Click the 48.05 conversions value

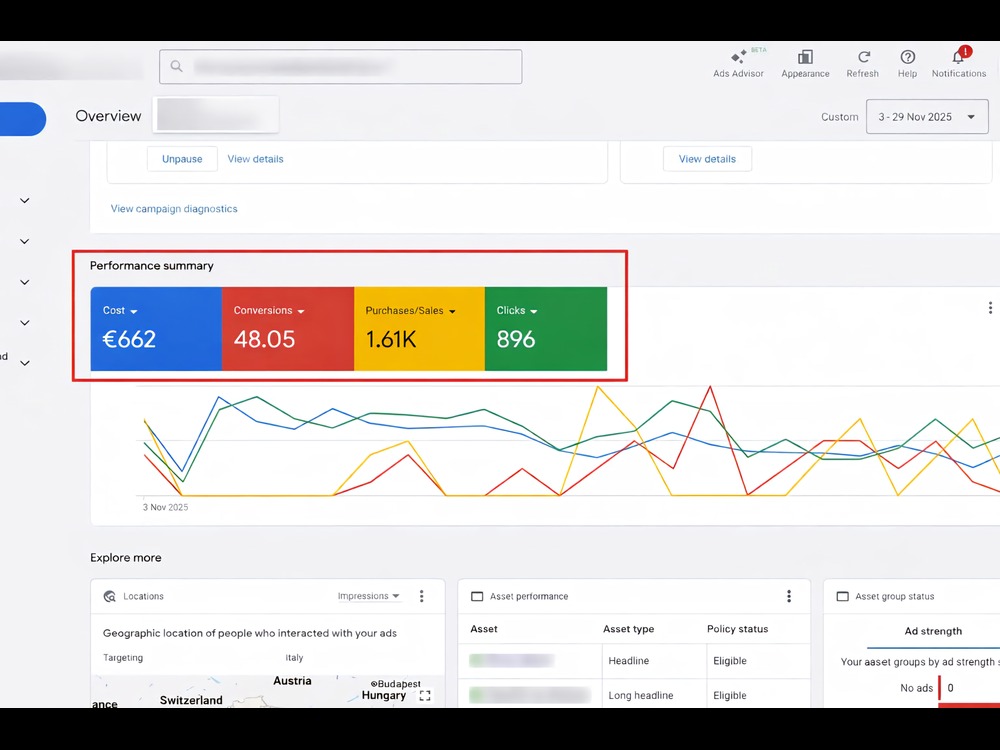[265, 339]
